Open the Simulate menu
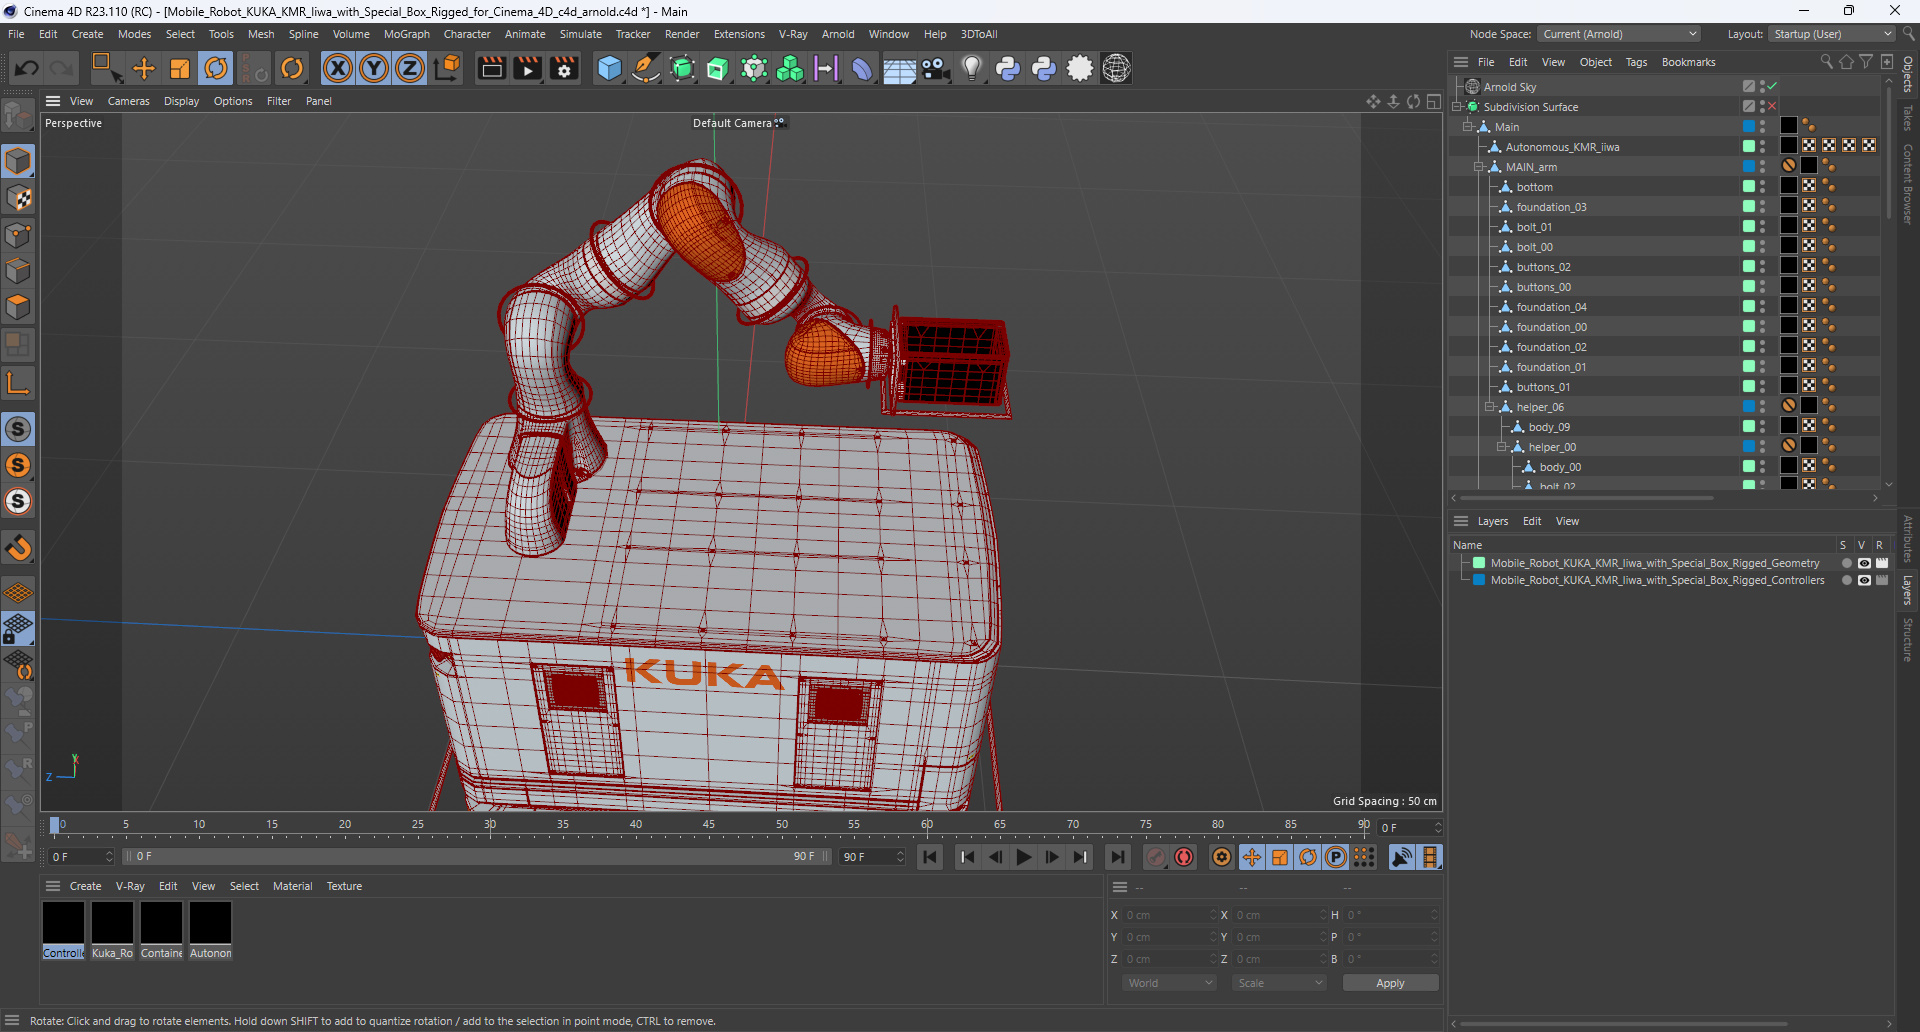This screenshot has width=1920, height=1032. tap(580, 34)
